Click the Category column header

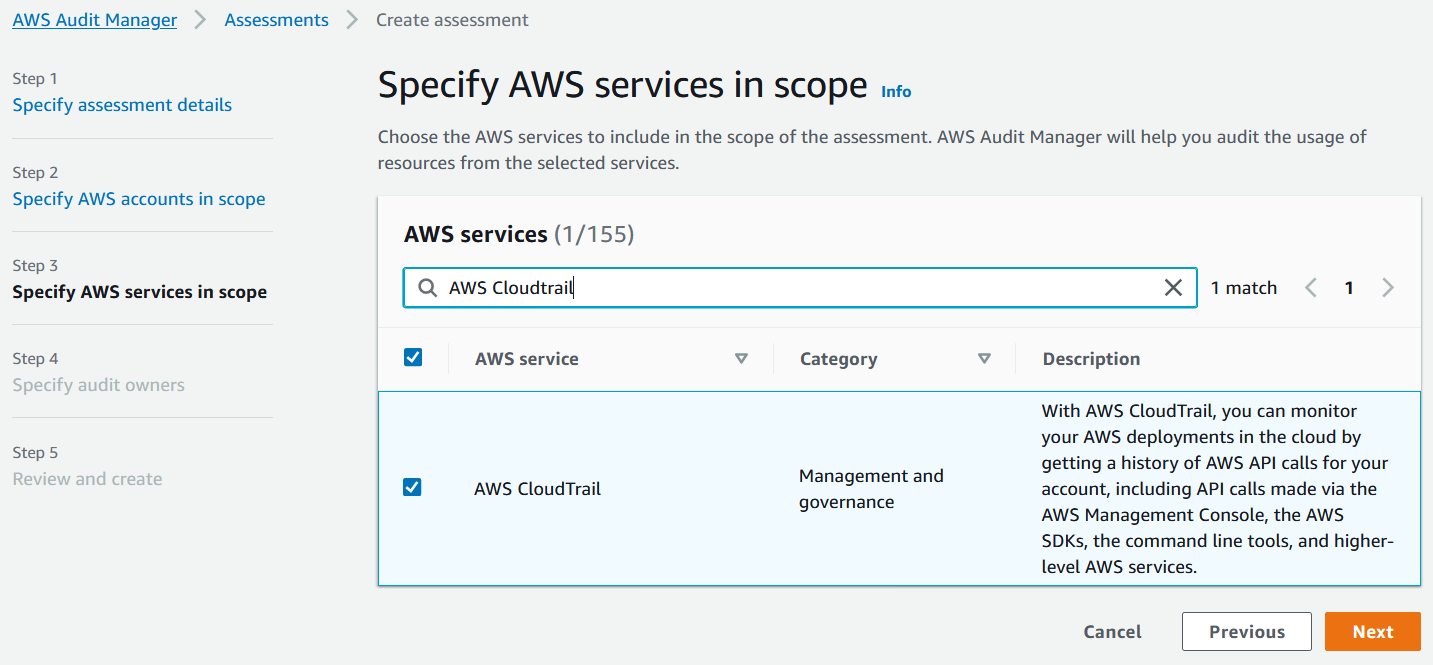[x=838, y=359]
